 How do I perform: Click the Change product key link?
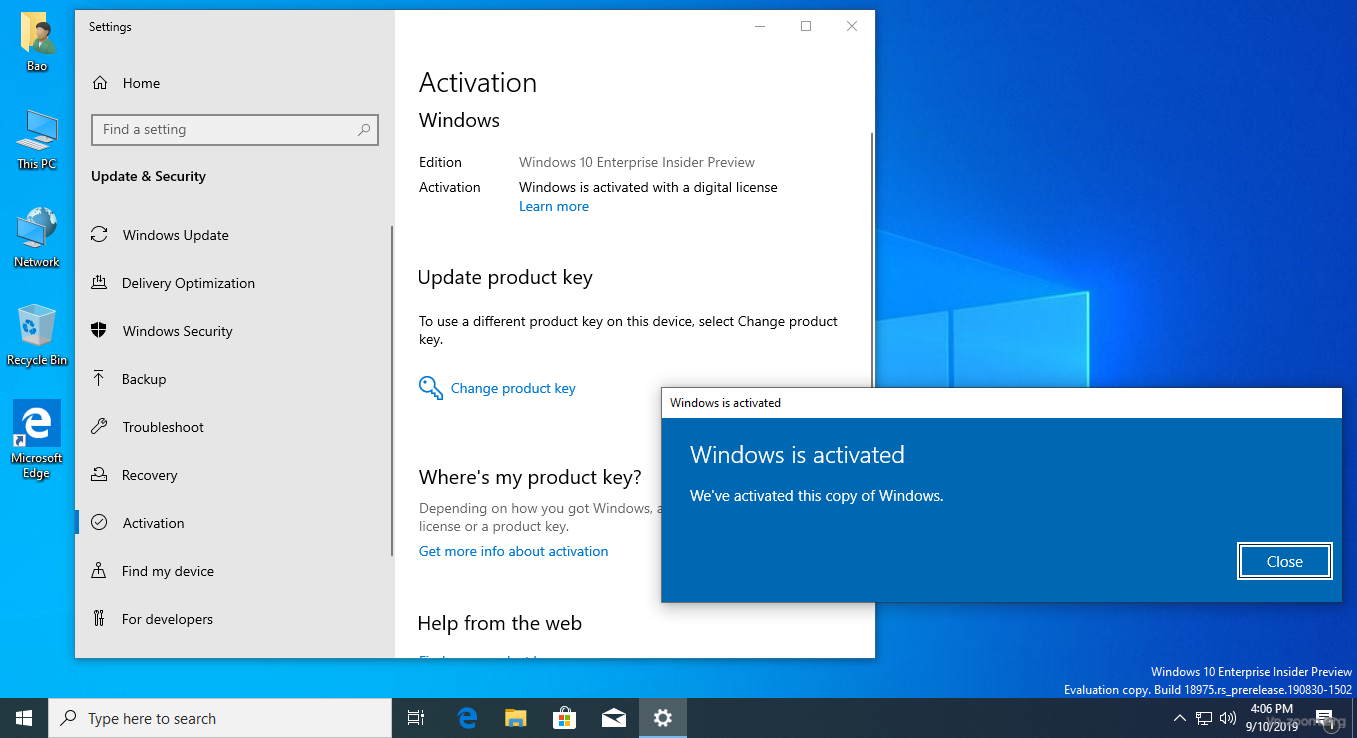click(x=513, y=388)
